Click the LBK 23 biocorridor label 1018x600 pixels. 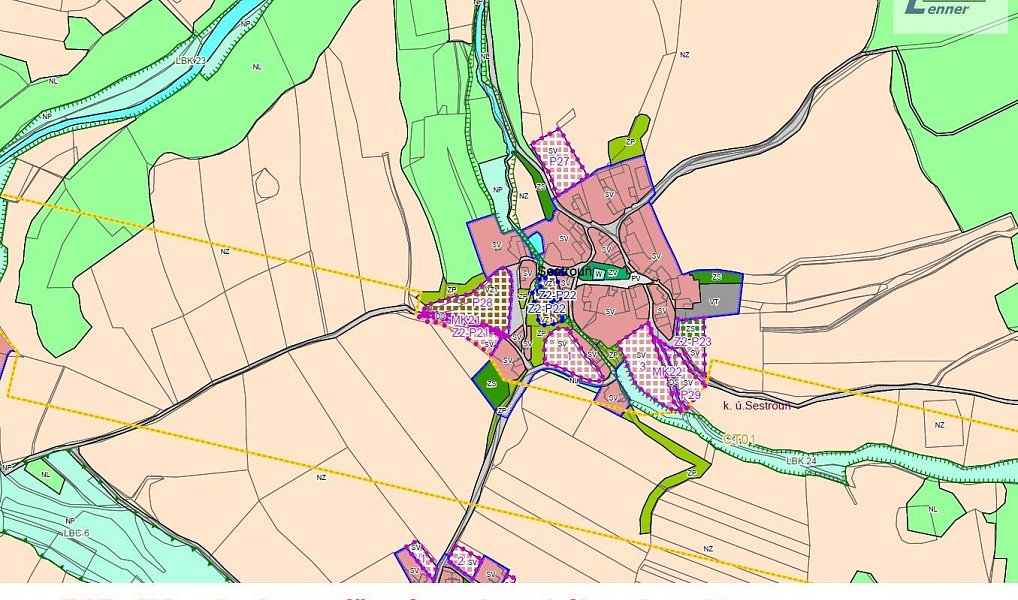pyautogui.click(x=190, y=60)
